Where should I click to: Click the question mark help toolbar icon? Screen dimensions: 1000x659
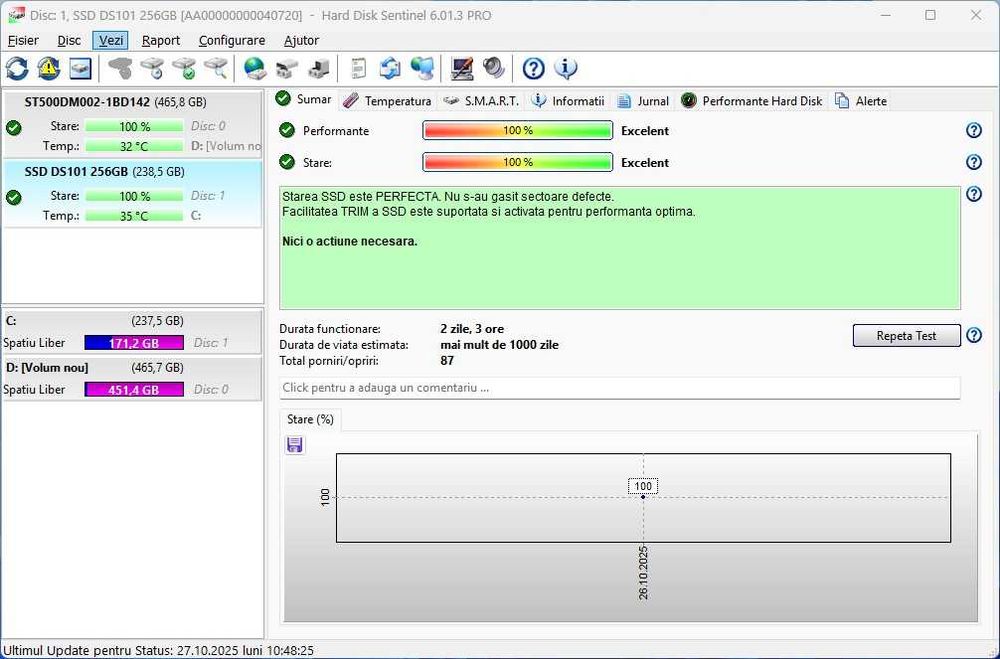click(x=533, y=68)
